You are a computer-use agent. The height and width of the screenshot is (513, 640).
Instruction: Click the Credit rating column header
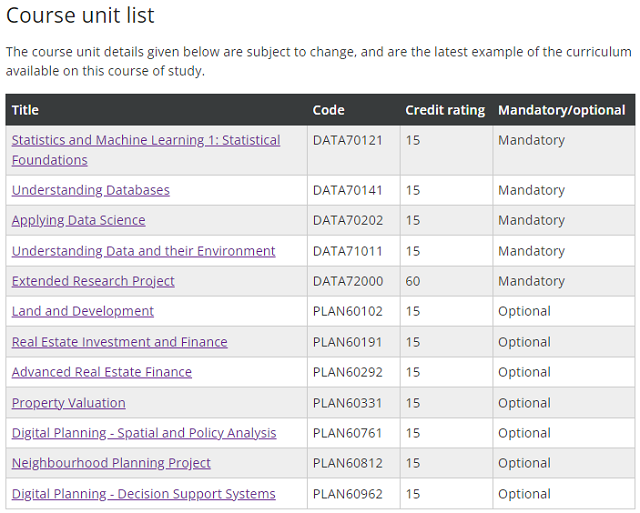click(445, 110)
